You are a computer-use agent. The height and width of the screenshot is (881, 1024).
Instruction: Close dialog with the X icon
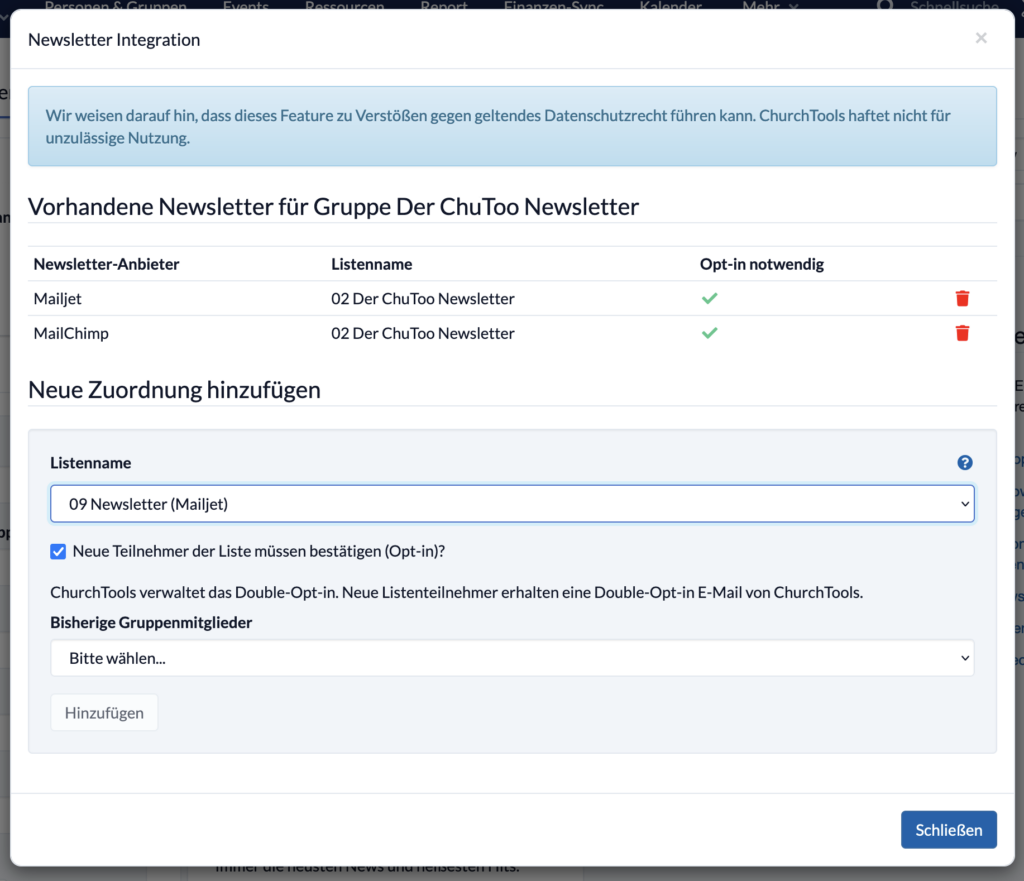pos(981,38)
